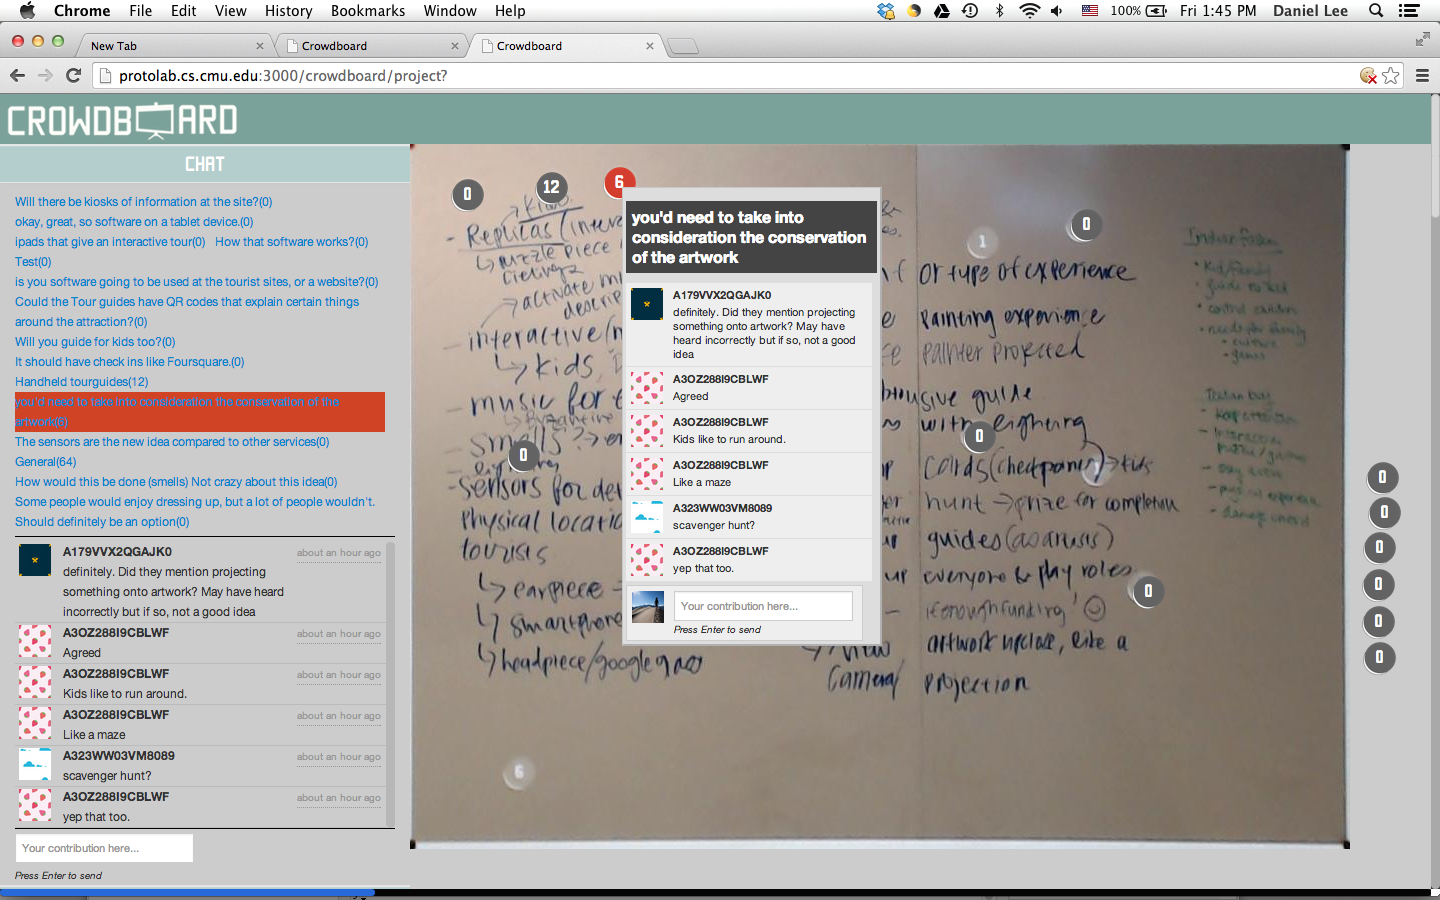Select the 0 marker beside 'play roles' text
The height and width of the screenshot is (900, 1440).
click(x=1148, y=591)
